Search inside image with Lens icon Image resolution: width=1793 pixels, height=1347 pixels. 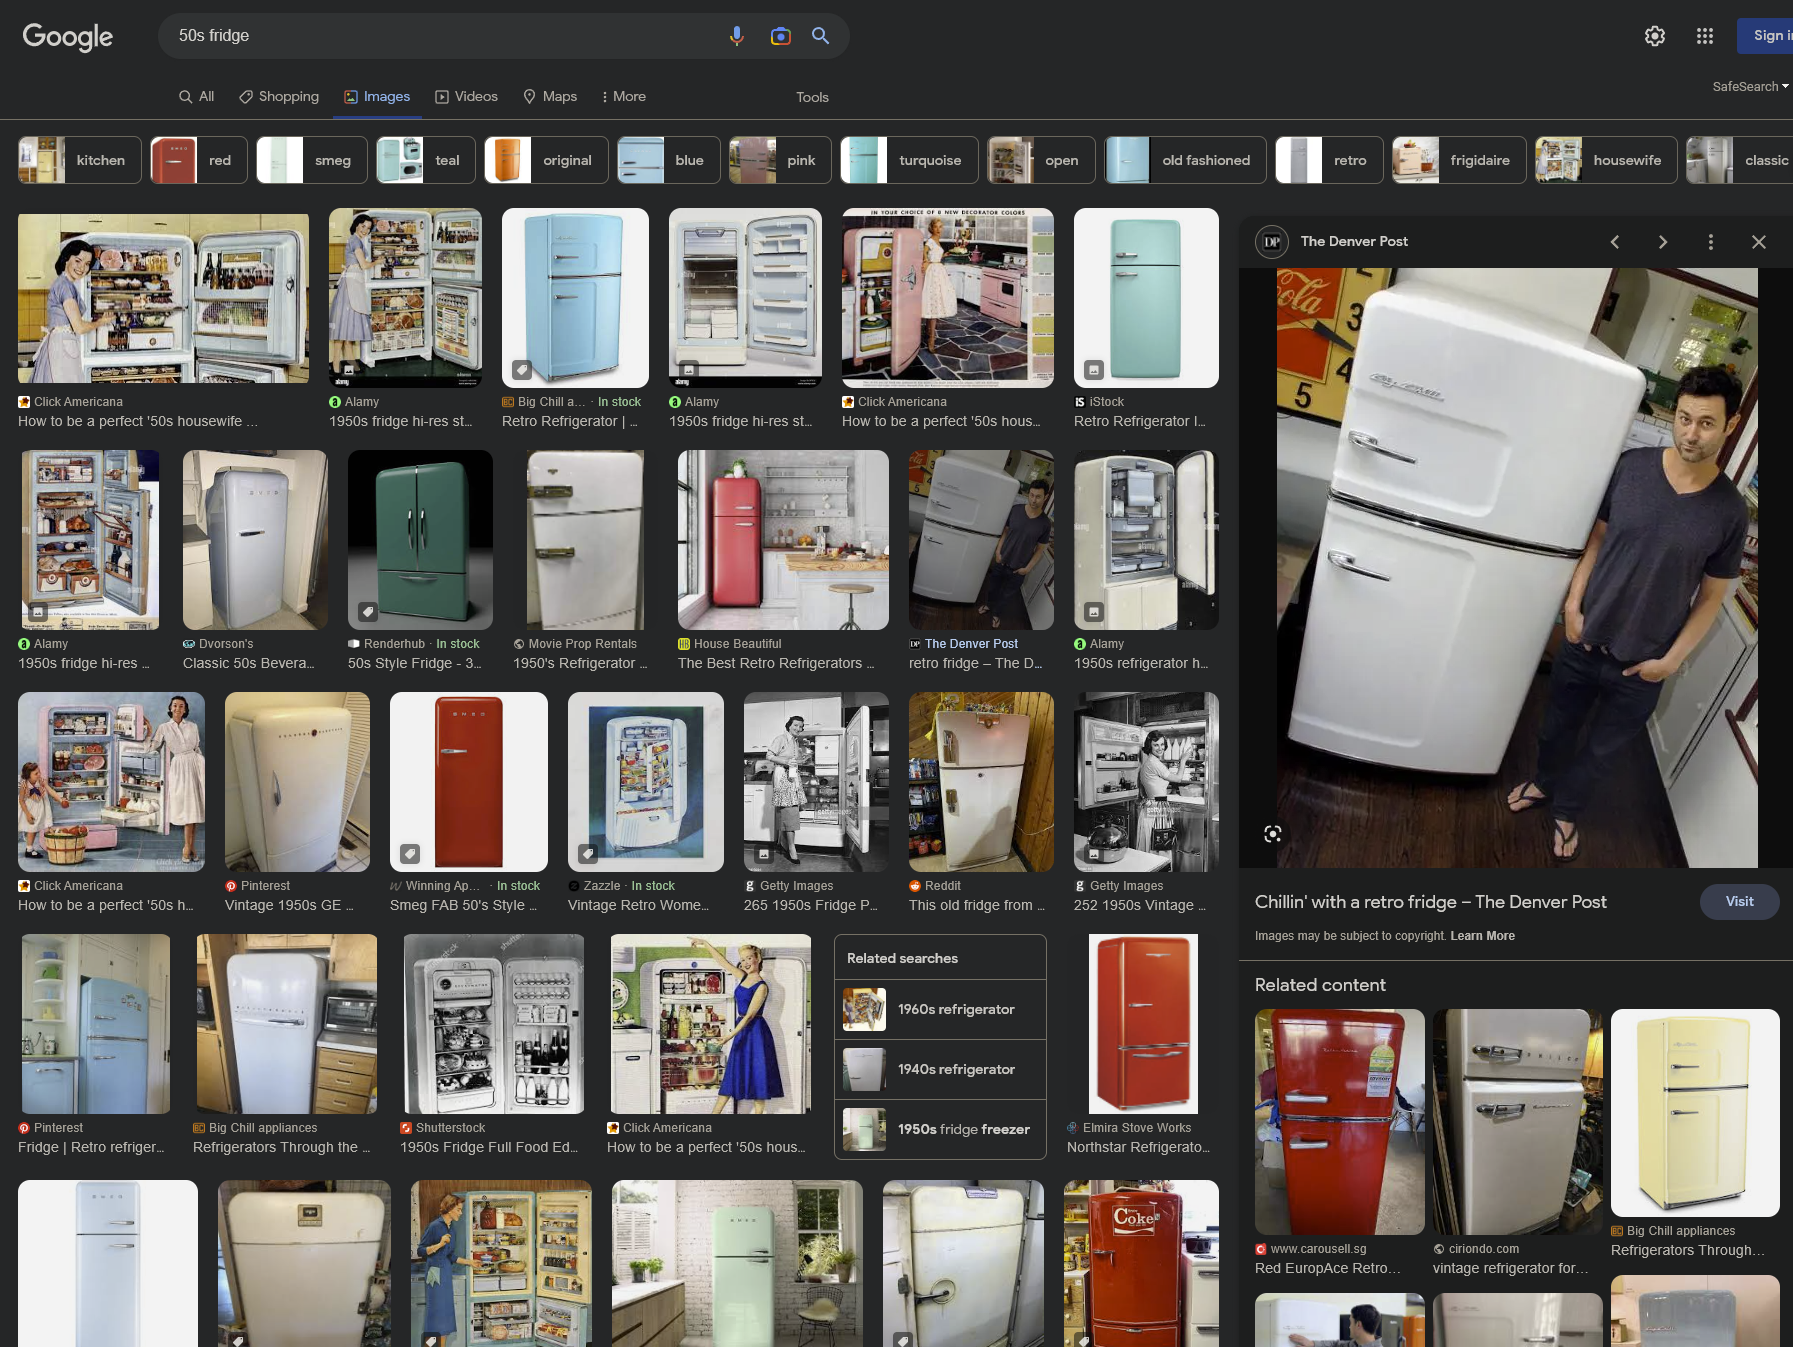tap(1273, 834)
